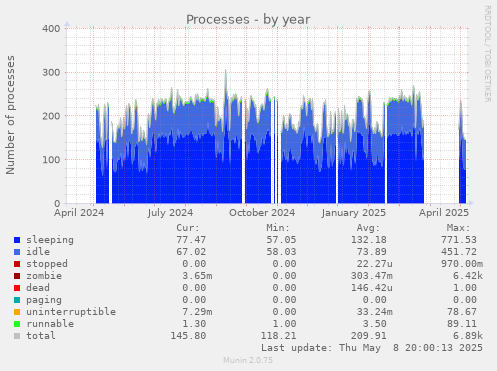Click sleeping current value 77.47
The width and height of the screenshot is (497, 371).
tap(191, 240)
